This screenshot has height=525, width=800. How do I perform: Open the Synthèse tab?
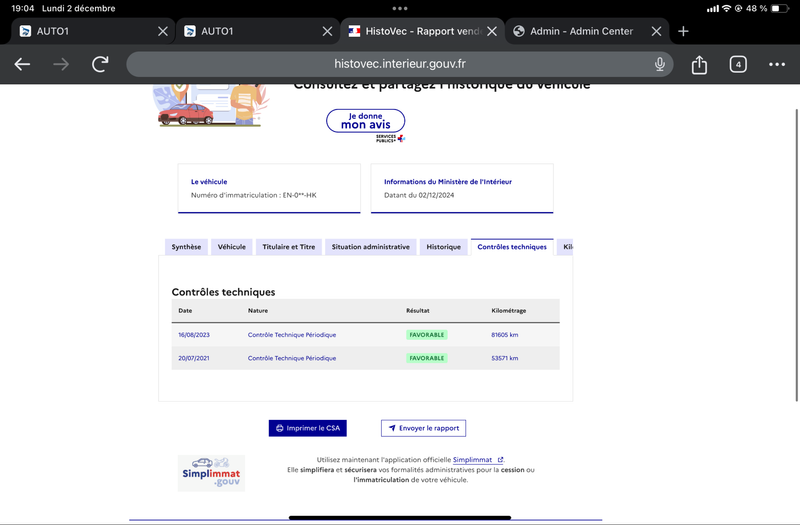click(186, 247)
